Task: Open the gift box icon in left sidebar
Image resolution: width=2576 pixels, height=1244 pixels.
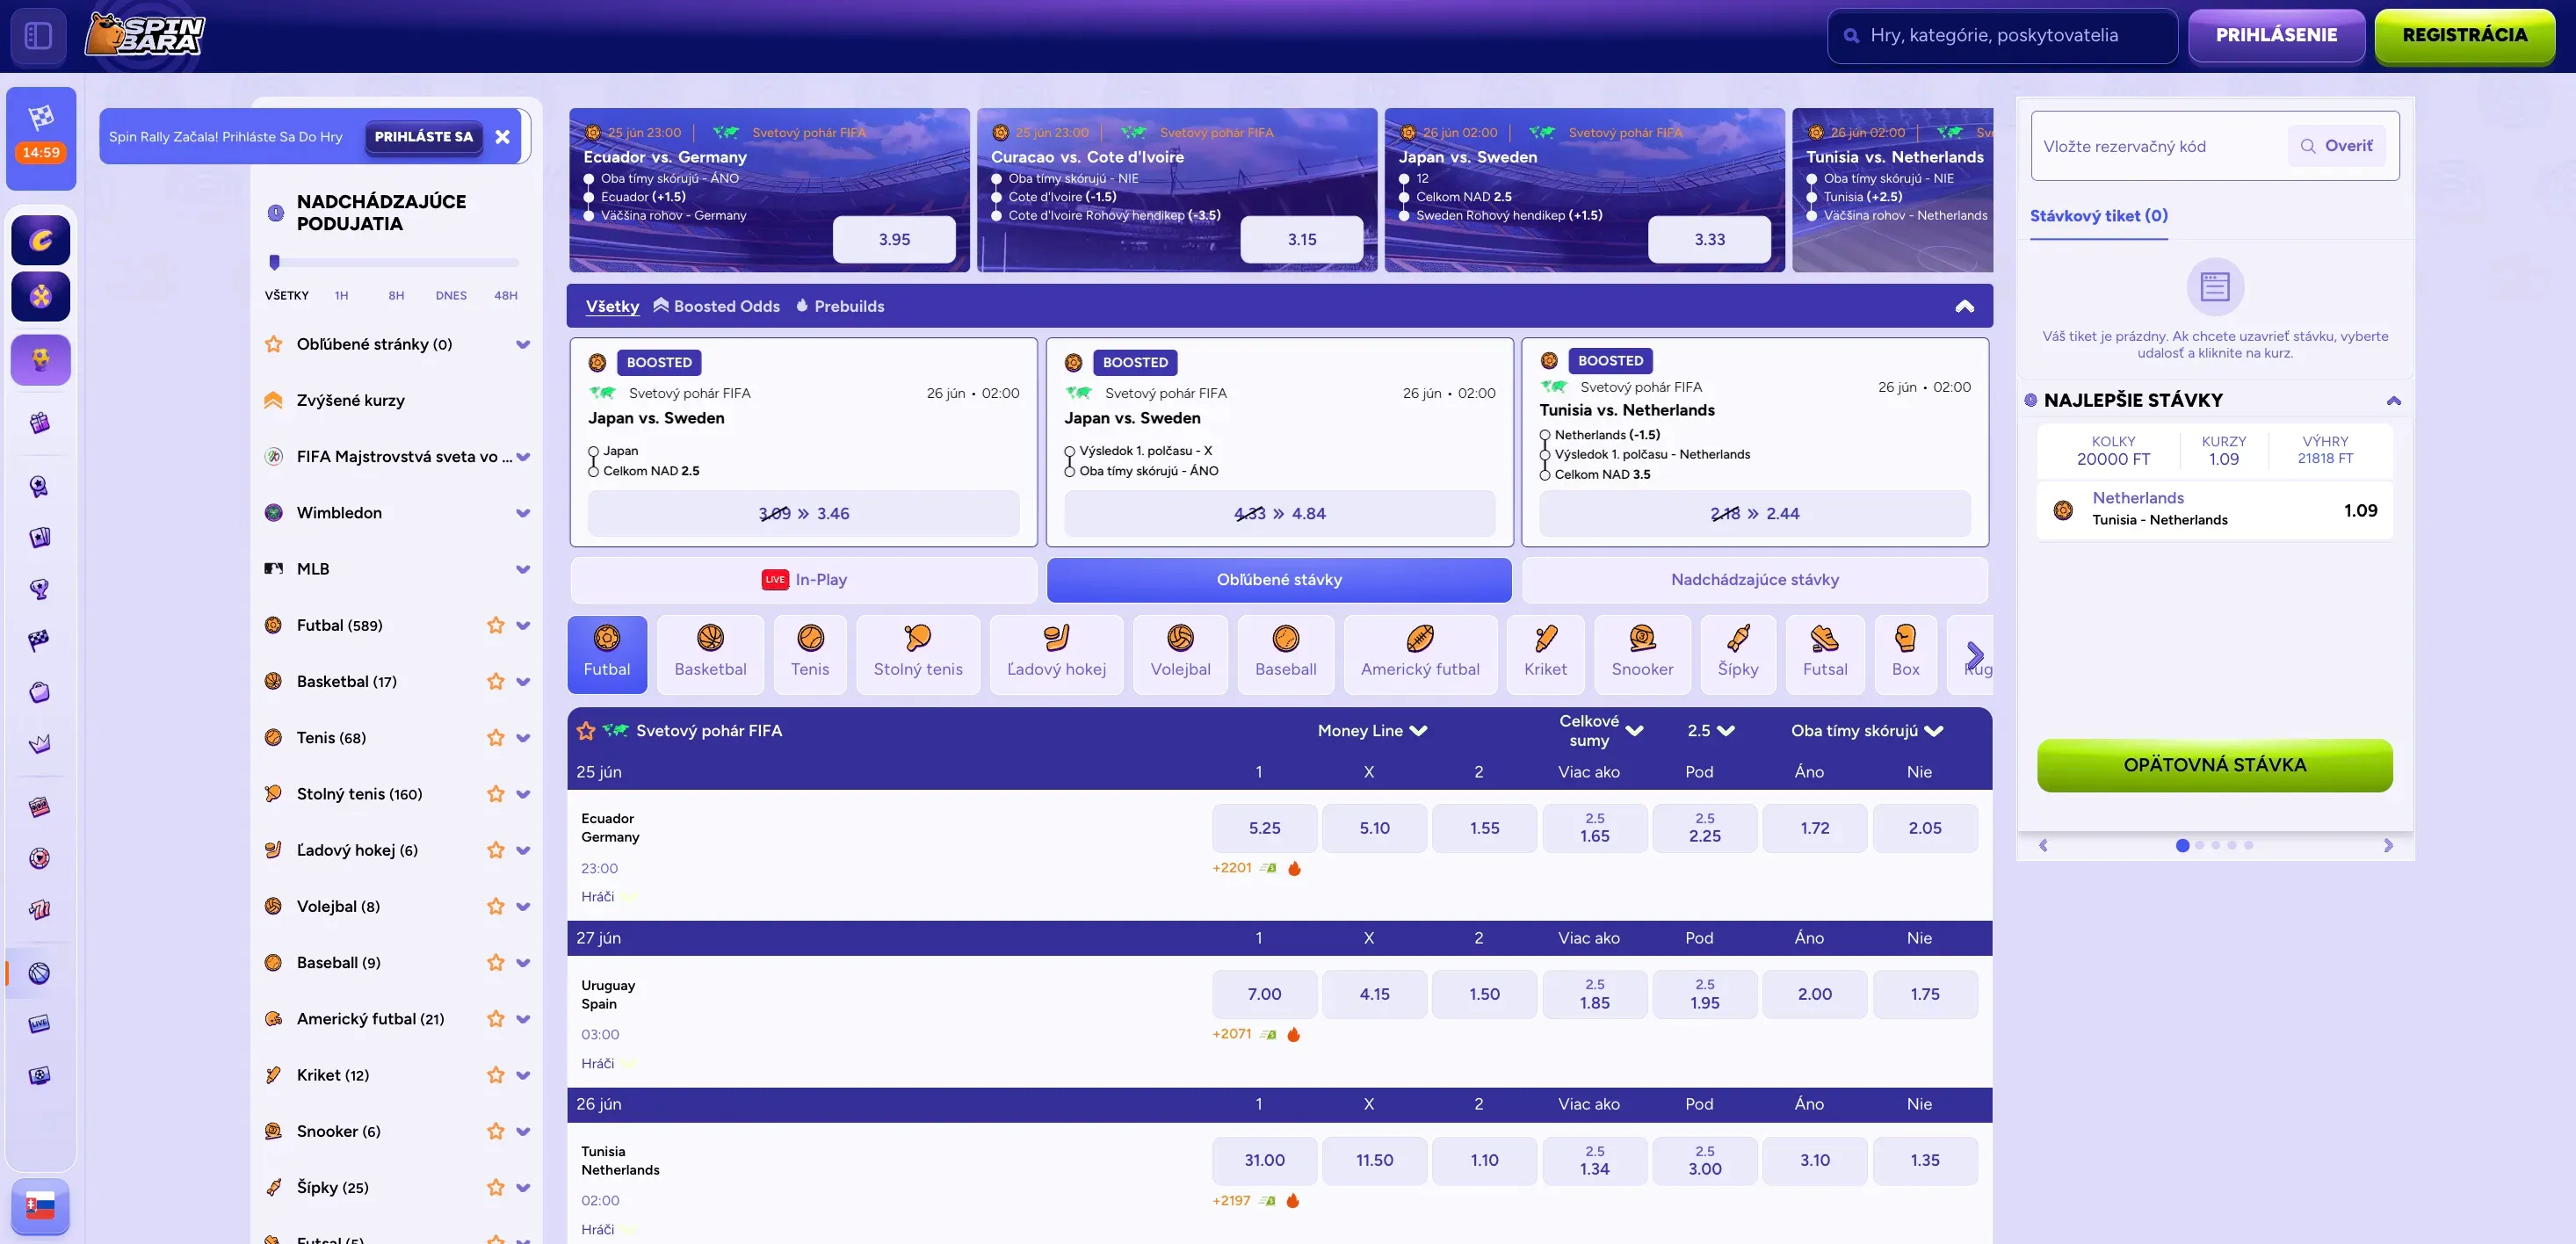Action: point(40,422)
